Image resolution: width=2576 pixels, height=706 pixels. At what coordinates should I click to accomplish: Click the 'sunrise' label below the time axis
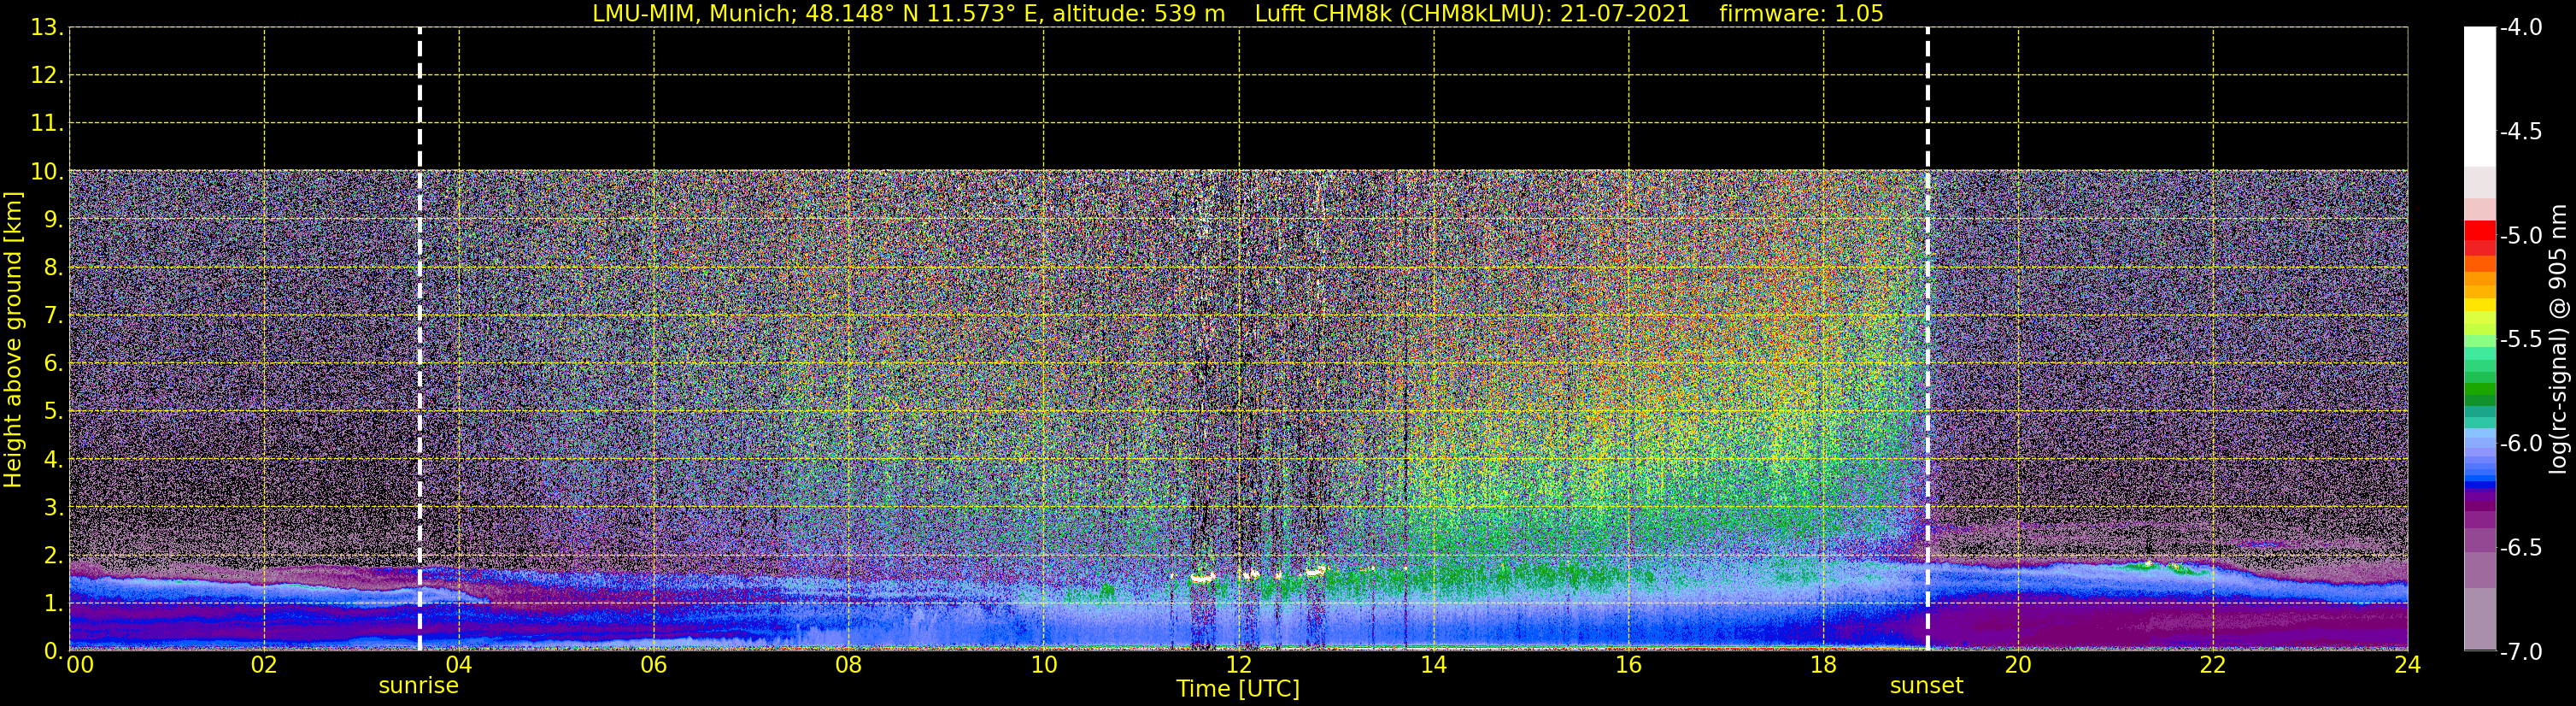pyautogui.click(x=418, y=686)
